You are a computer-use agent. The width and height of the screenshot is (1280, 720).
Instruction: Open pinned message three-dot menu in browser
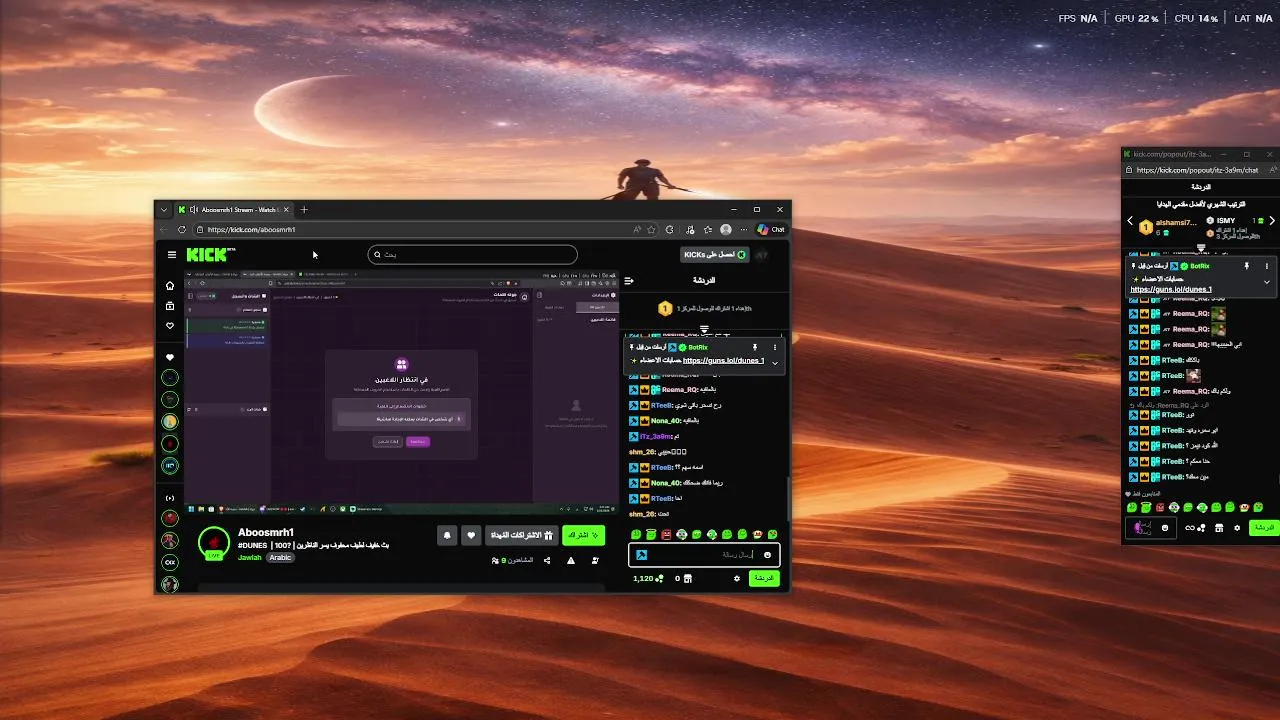click(x=775, y=347)
